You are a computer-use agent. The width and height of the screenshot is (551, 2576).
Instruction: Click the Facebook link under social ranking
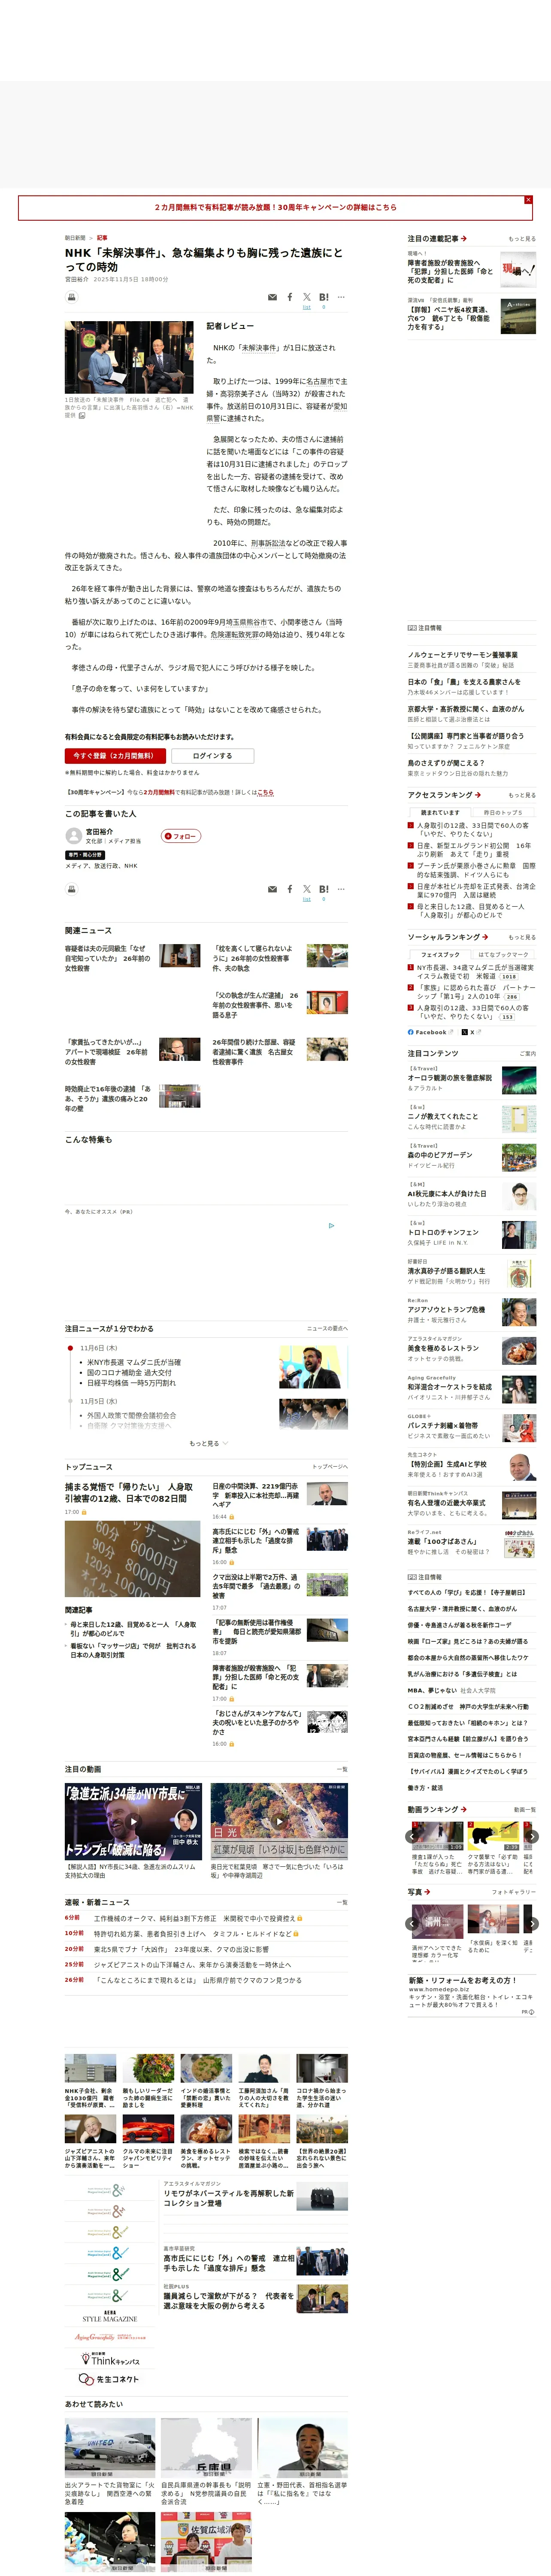point(430,1032)
